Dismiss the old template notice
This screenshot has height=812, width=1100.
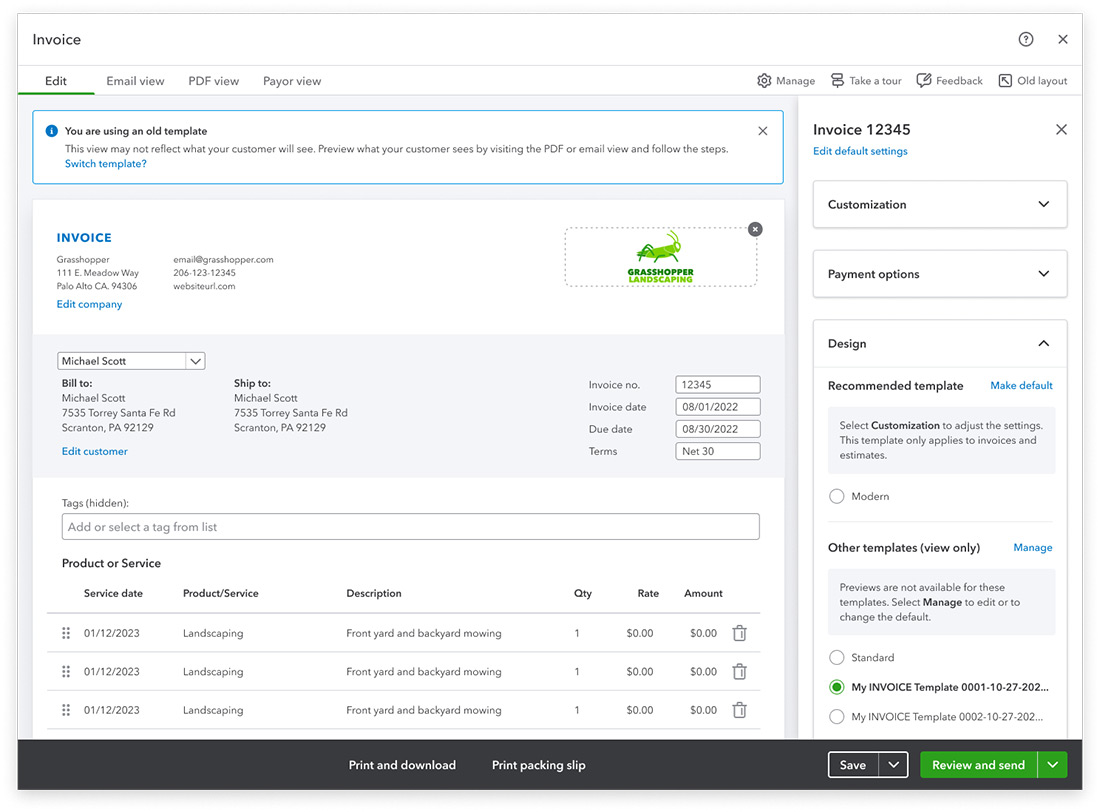point(763,131)
